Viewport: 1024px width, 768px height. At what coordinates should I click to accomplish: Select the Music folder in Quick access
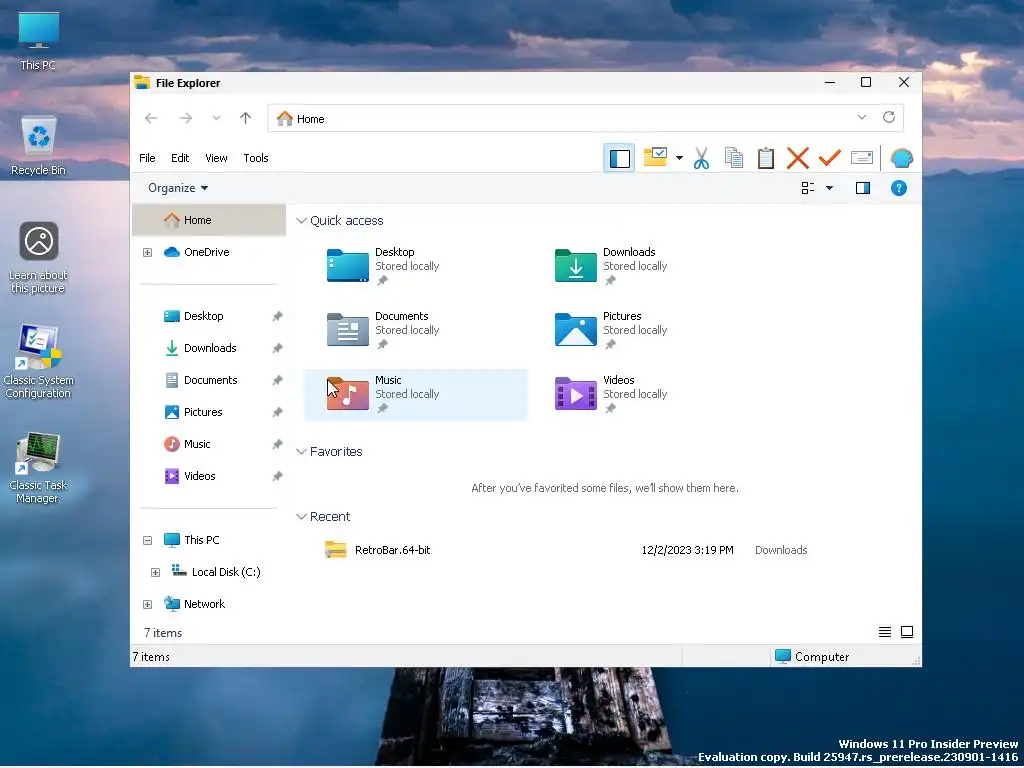416,394
